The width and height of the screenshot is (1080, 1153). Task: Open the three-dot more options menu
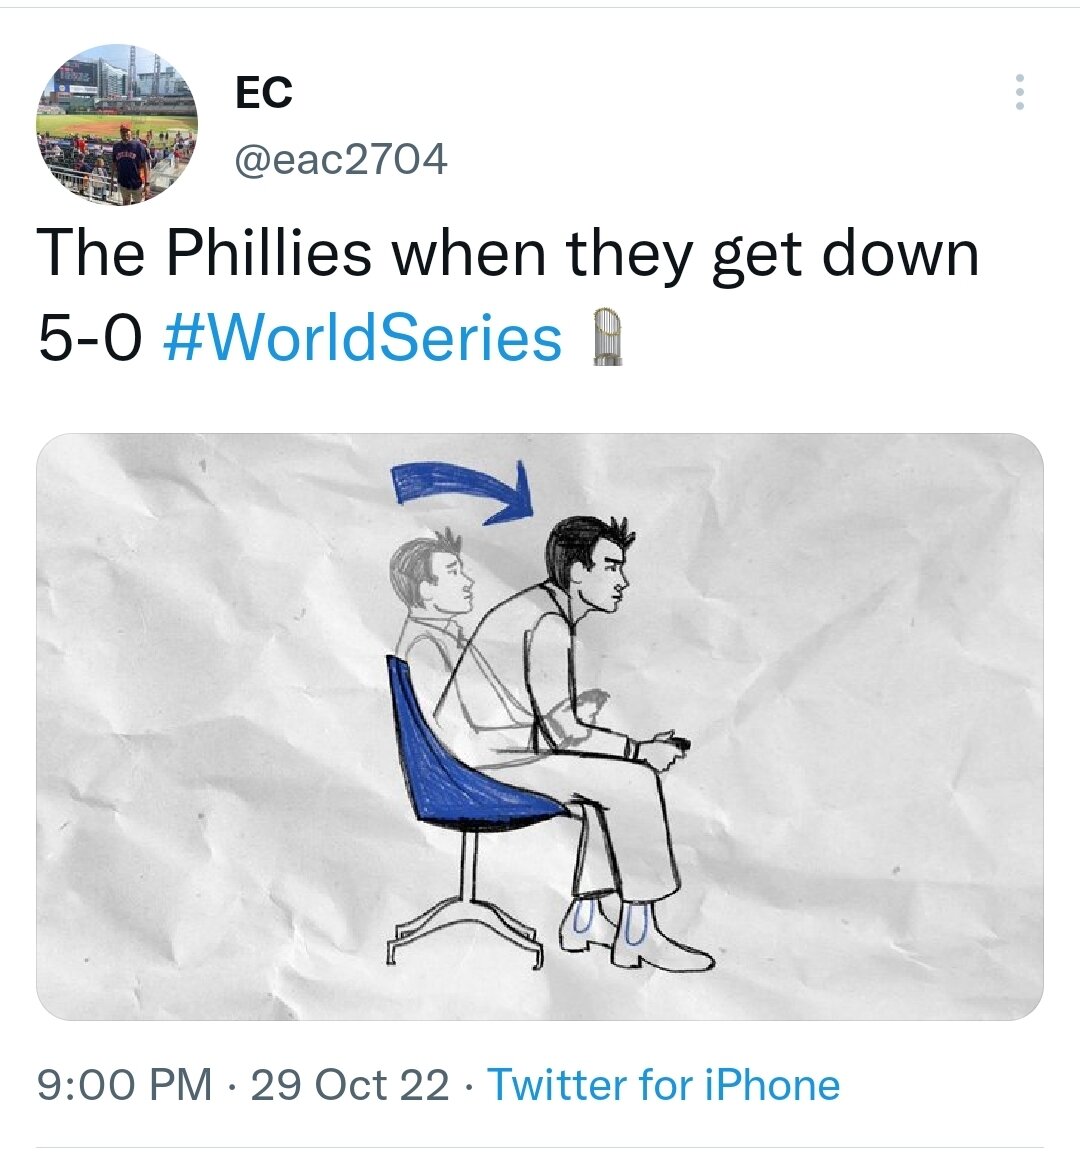tap(1019, 92)
